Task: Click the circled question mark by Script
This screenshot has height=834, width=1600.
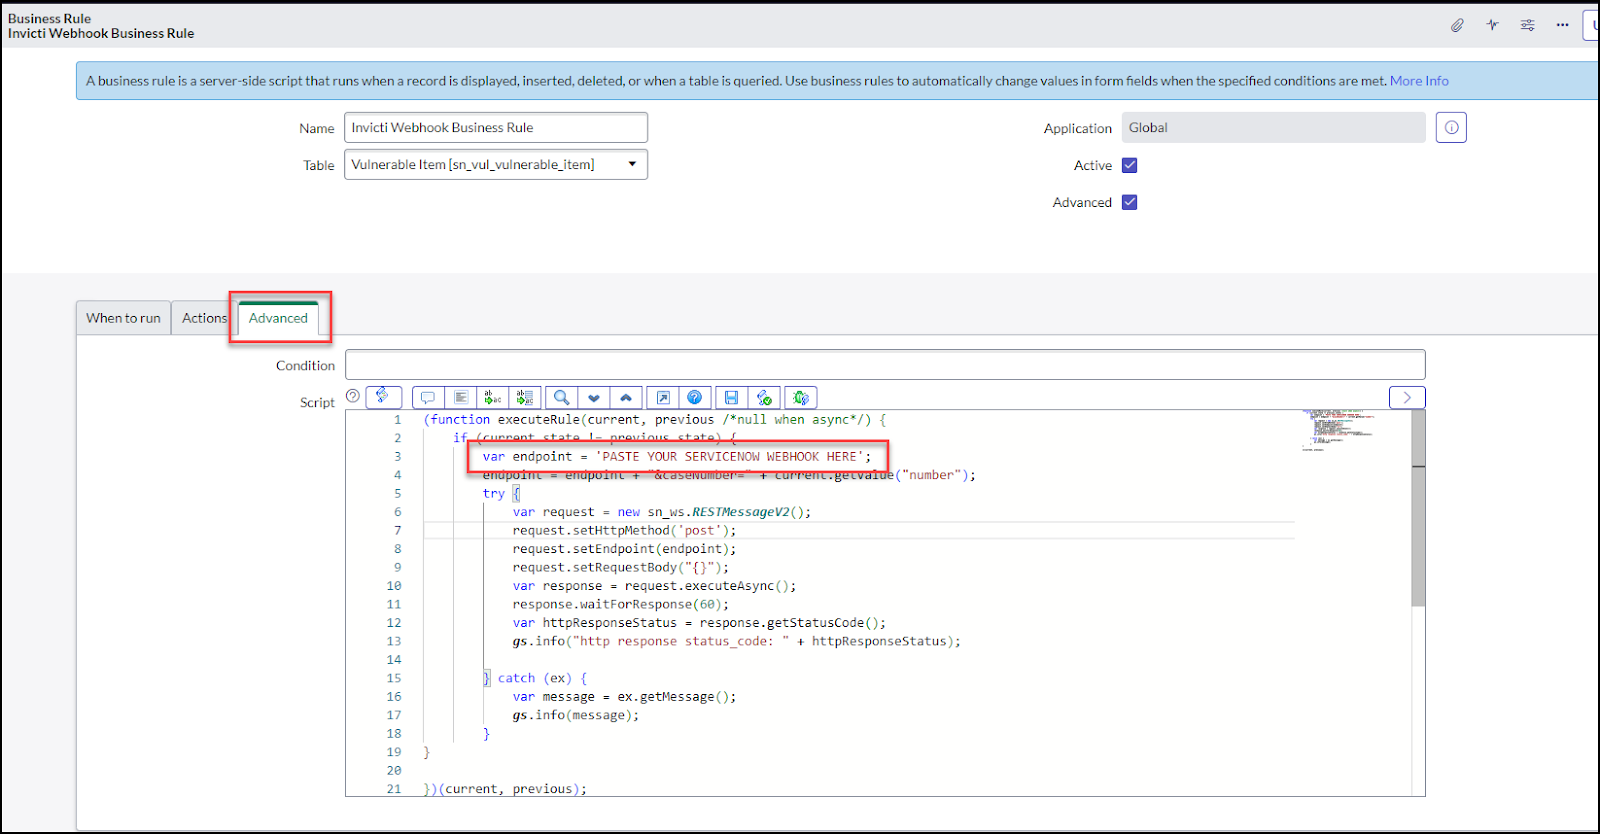Action: coord(353,396)
